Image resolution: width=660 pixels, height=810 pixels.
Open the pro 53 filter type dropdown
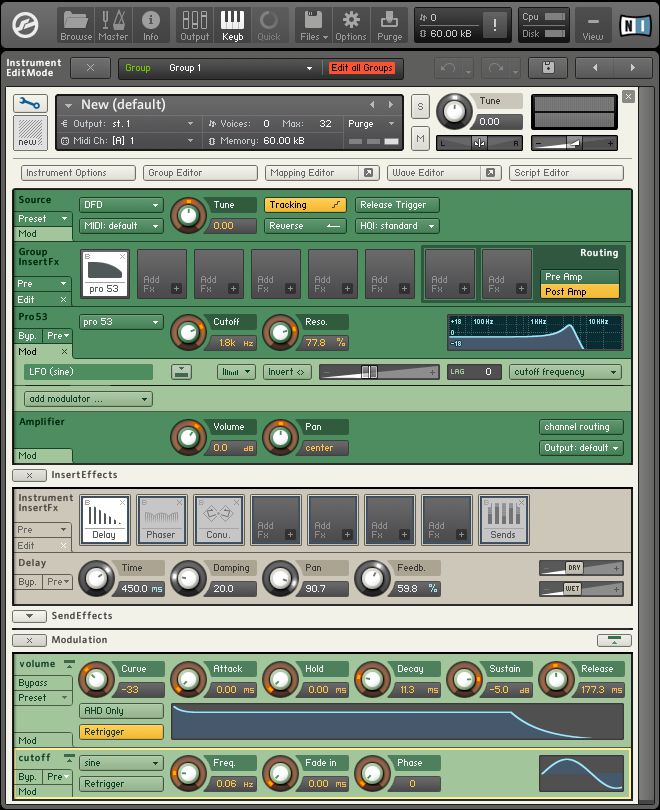coord(121,322)
